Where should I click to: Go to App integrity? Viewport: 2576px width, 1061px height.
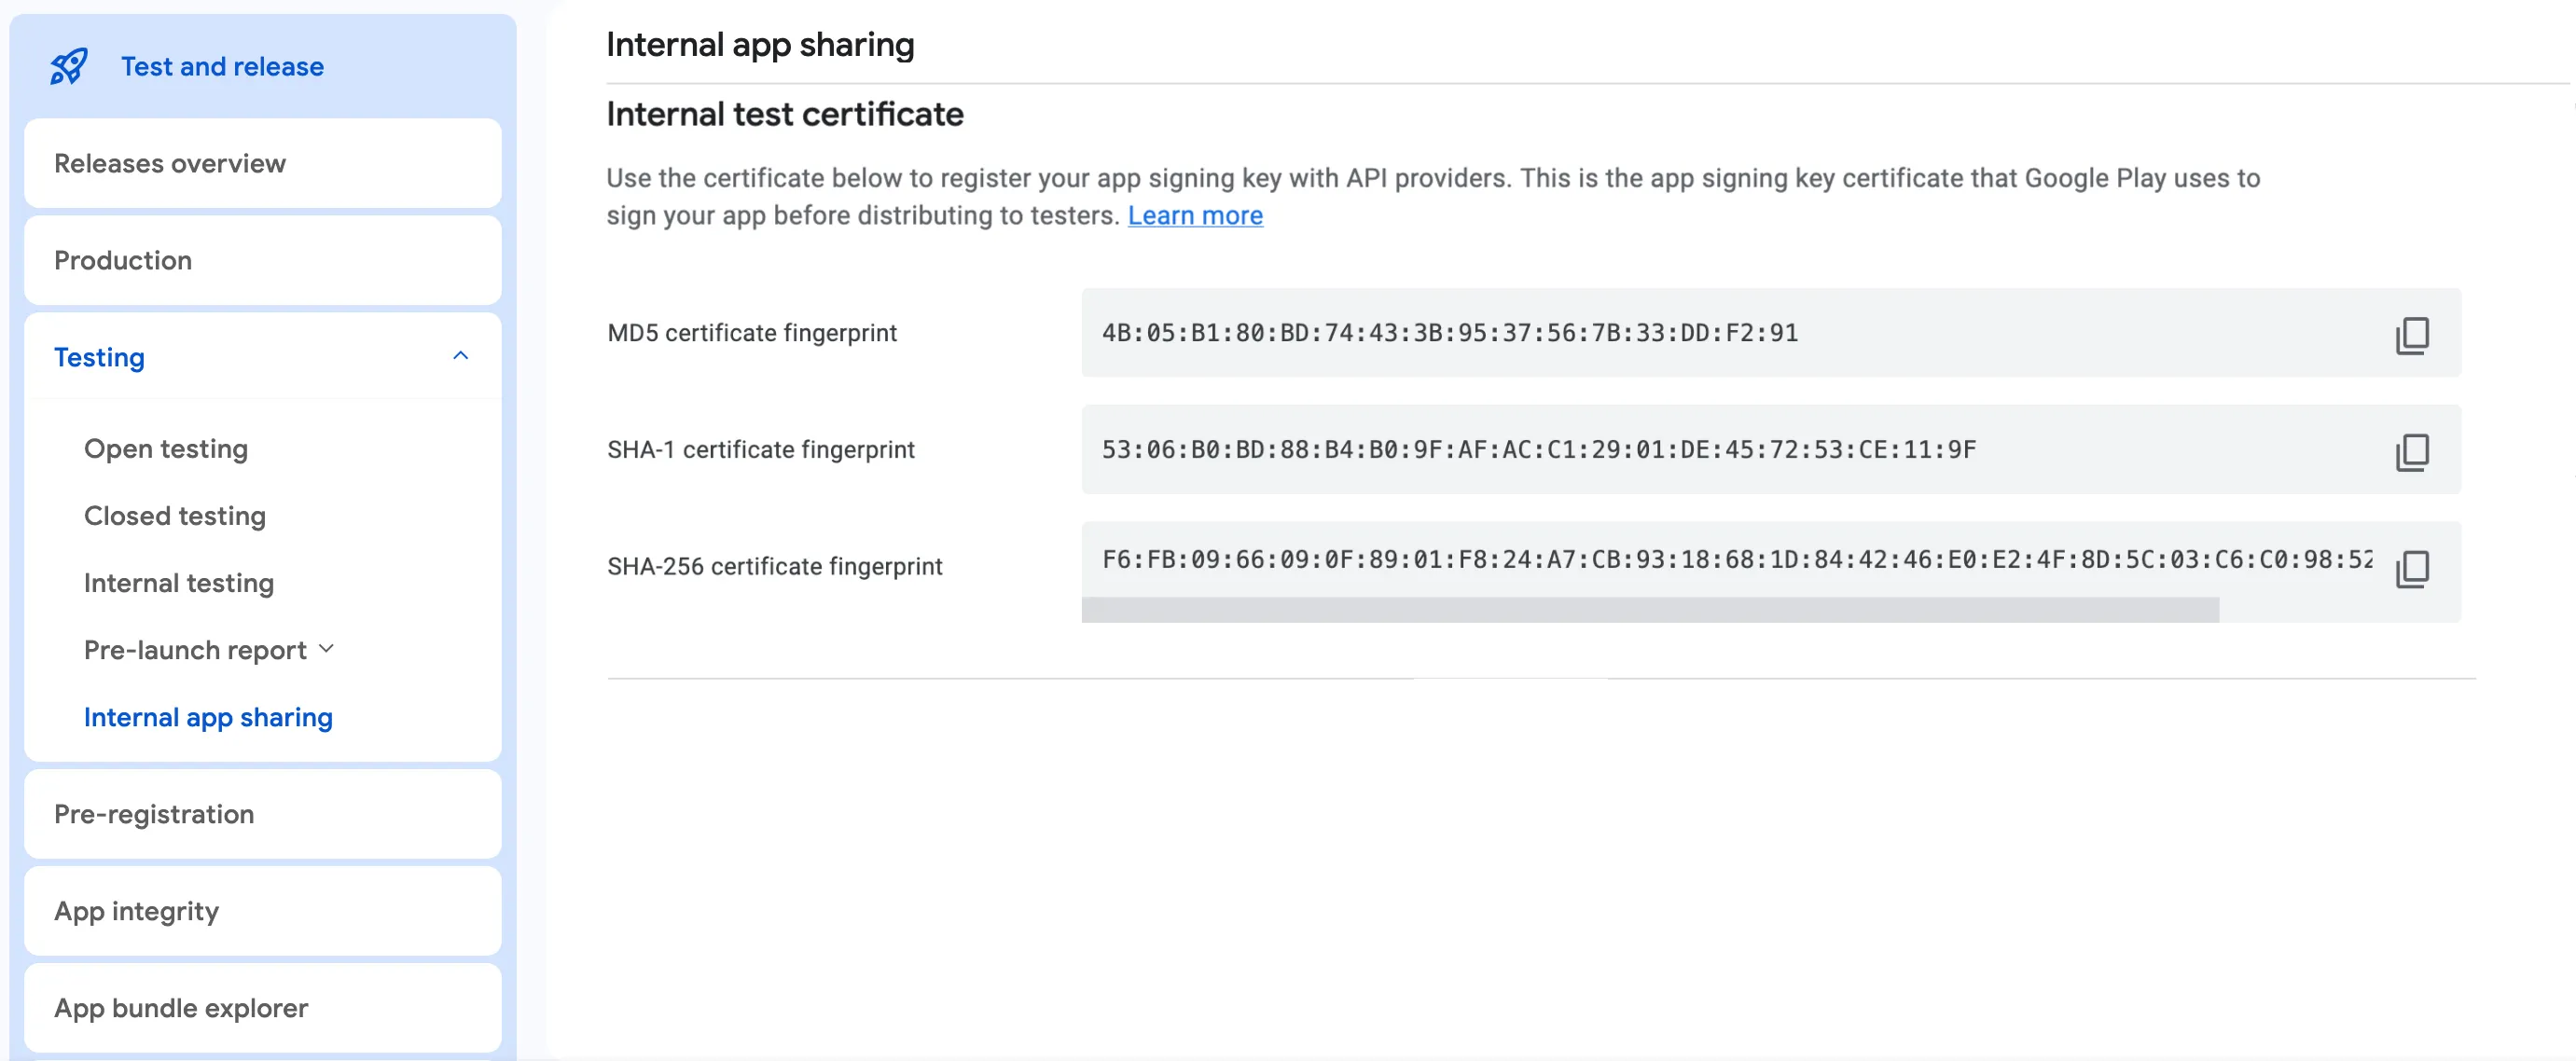tap(137, 911)
